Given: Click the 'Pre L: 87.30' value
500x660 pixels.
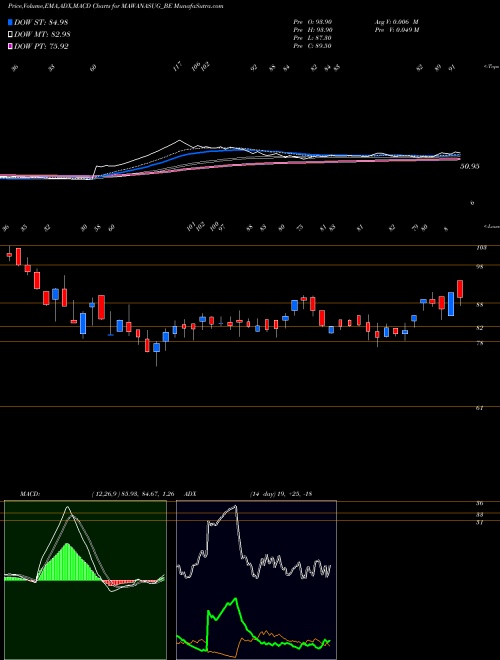Looking at the screenshot, I should coord(313,37).
